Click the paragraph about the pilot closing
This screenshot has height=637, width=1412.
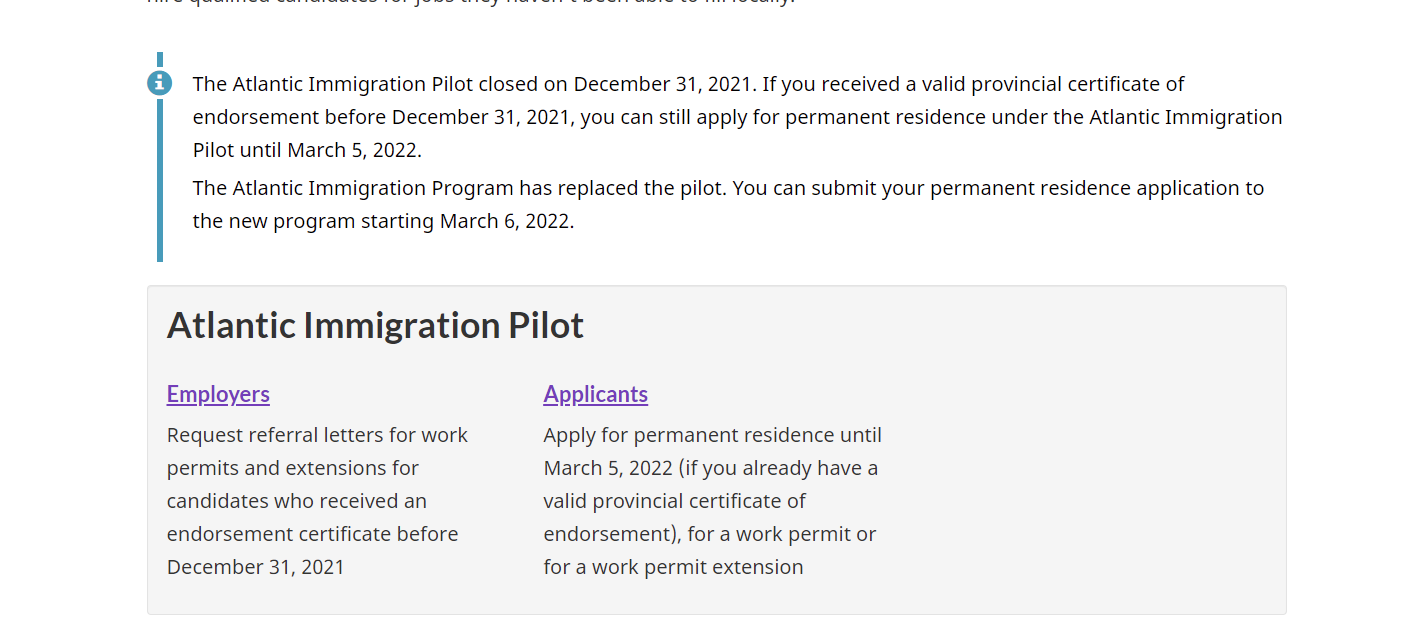[x=737, y=117]
